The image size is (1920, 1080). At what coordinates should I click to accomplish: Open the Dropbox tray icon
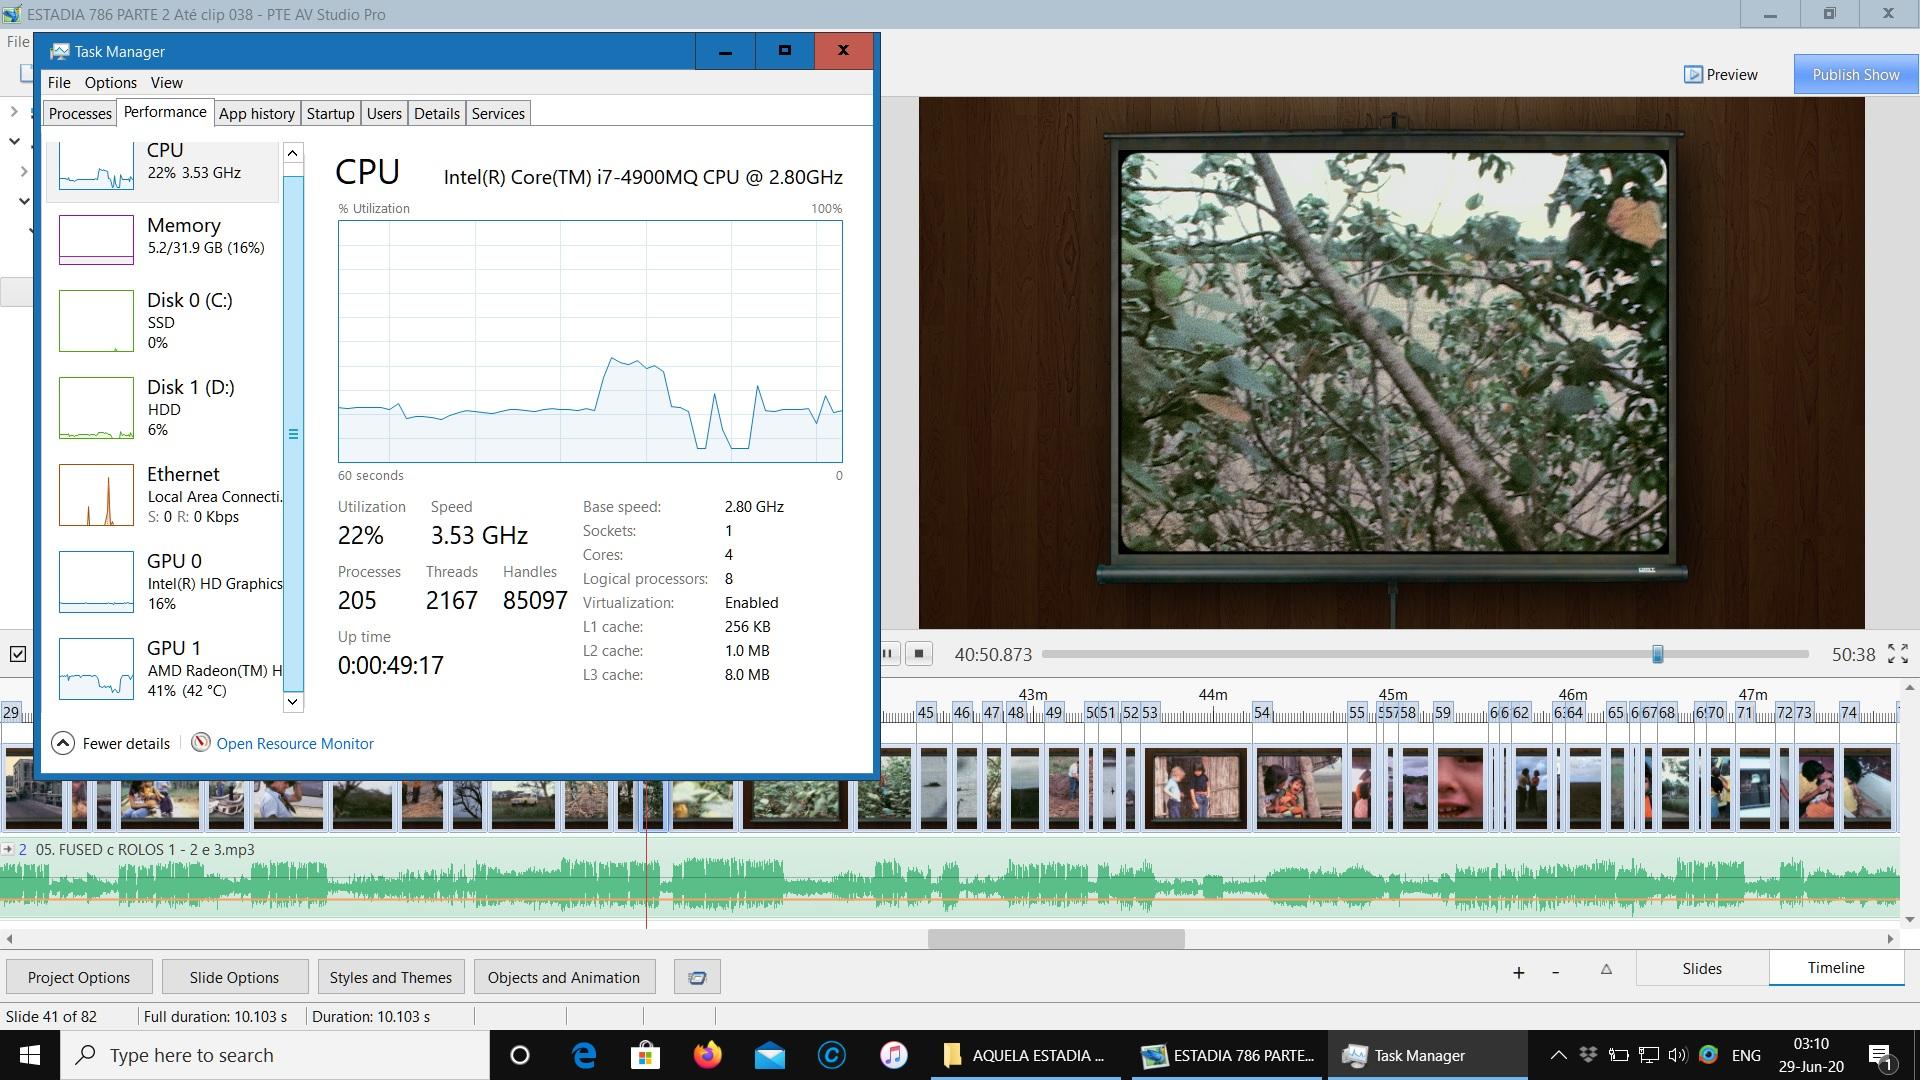coord(1588,1055)
